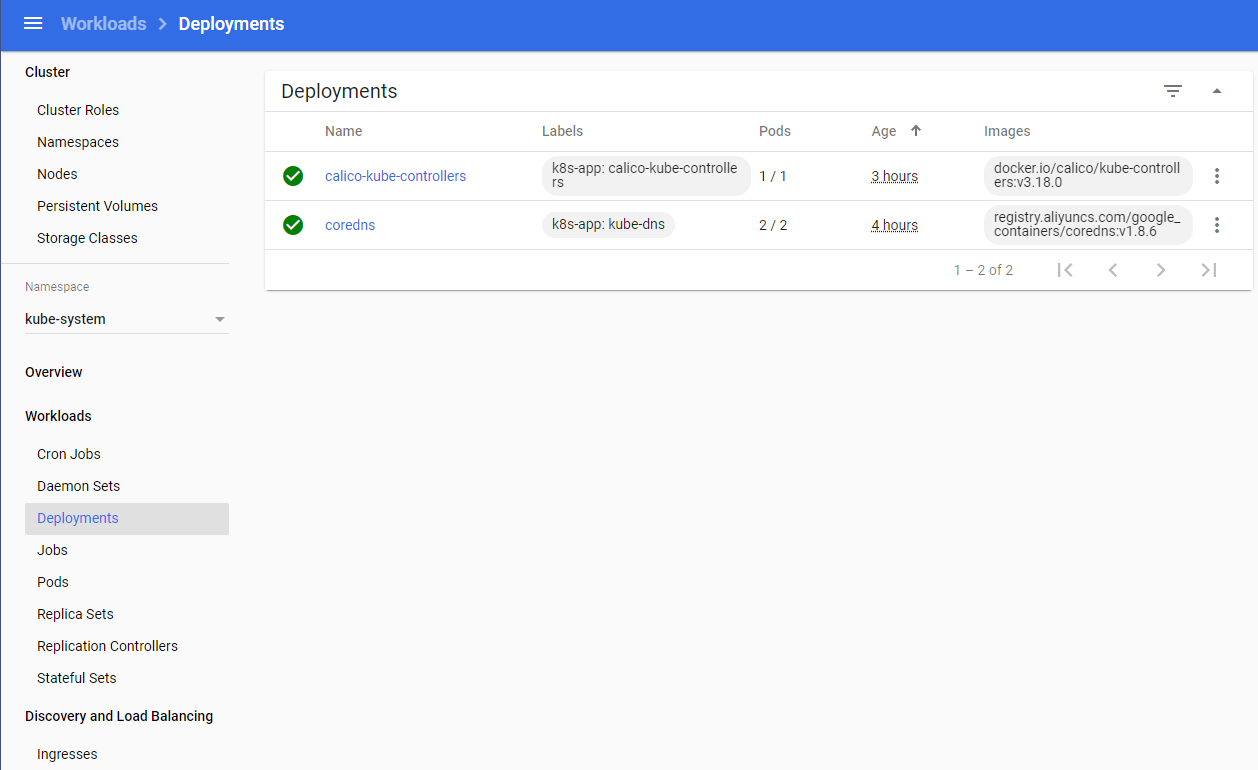Click Discovery and Load Balancing heading
This screenshot has width=1258, height=770.
coord(119,716)
